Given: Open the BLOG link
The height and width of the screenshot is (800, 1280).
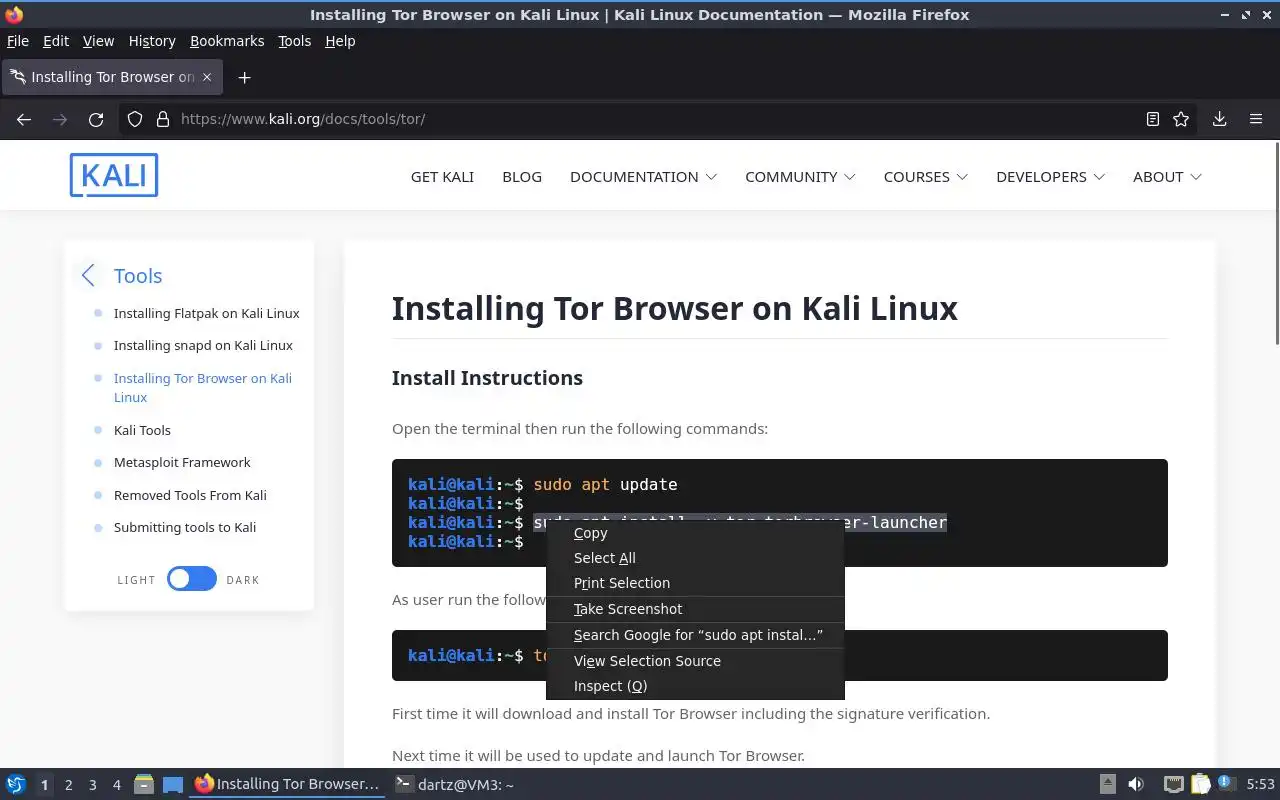Looking at the screenshot, I should pyautogui.click(x=522, y=176).
